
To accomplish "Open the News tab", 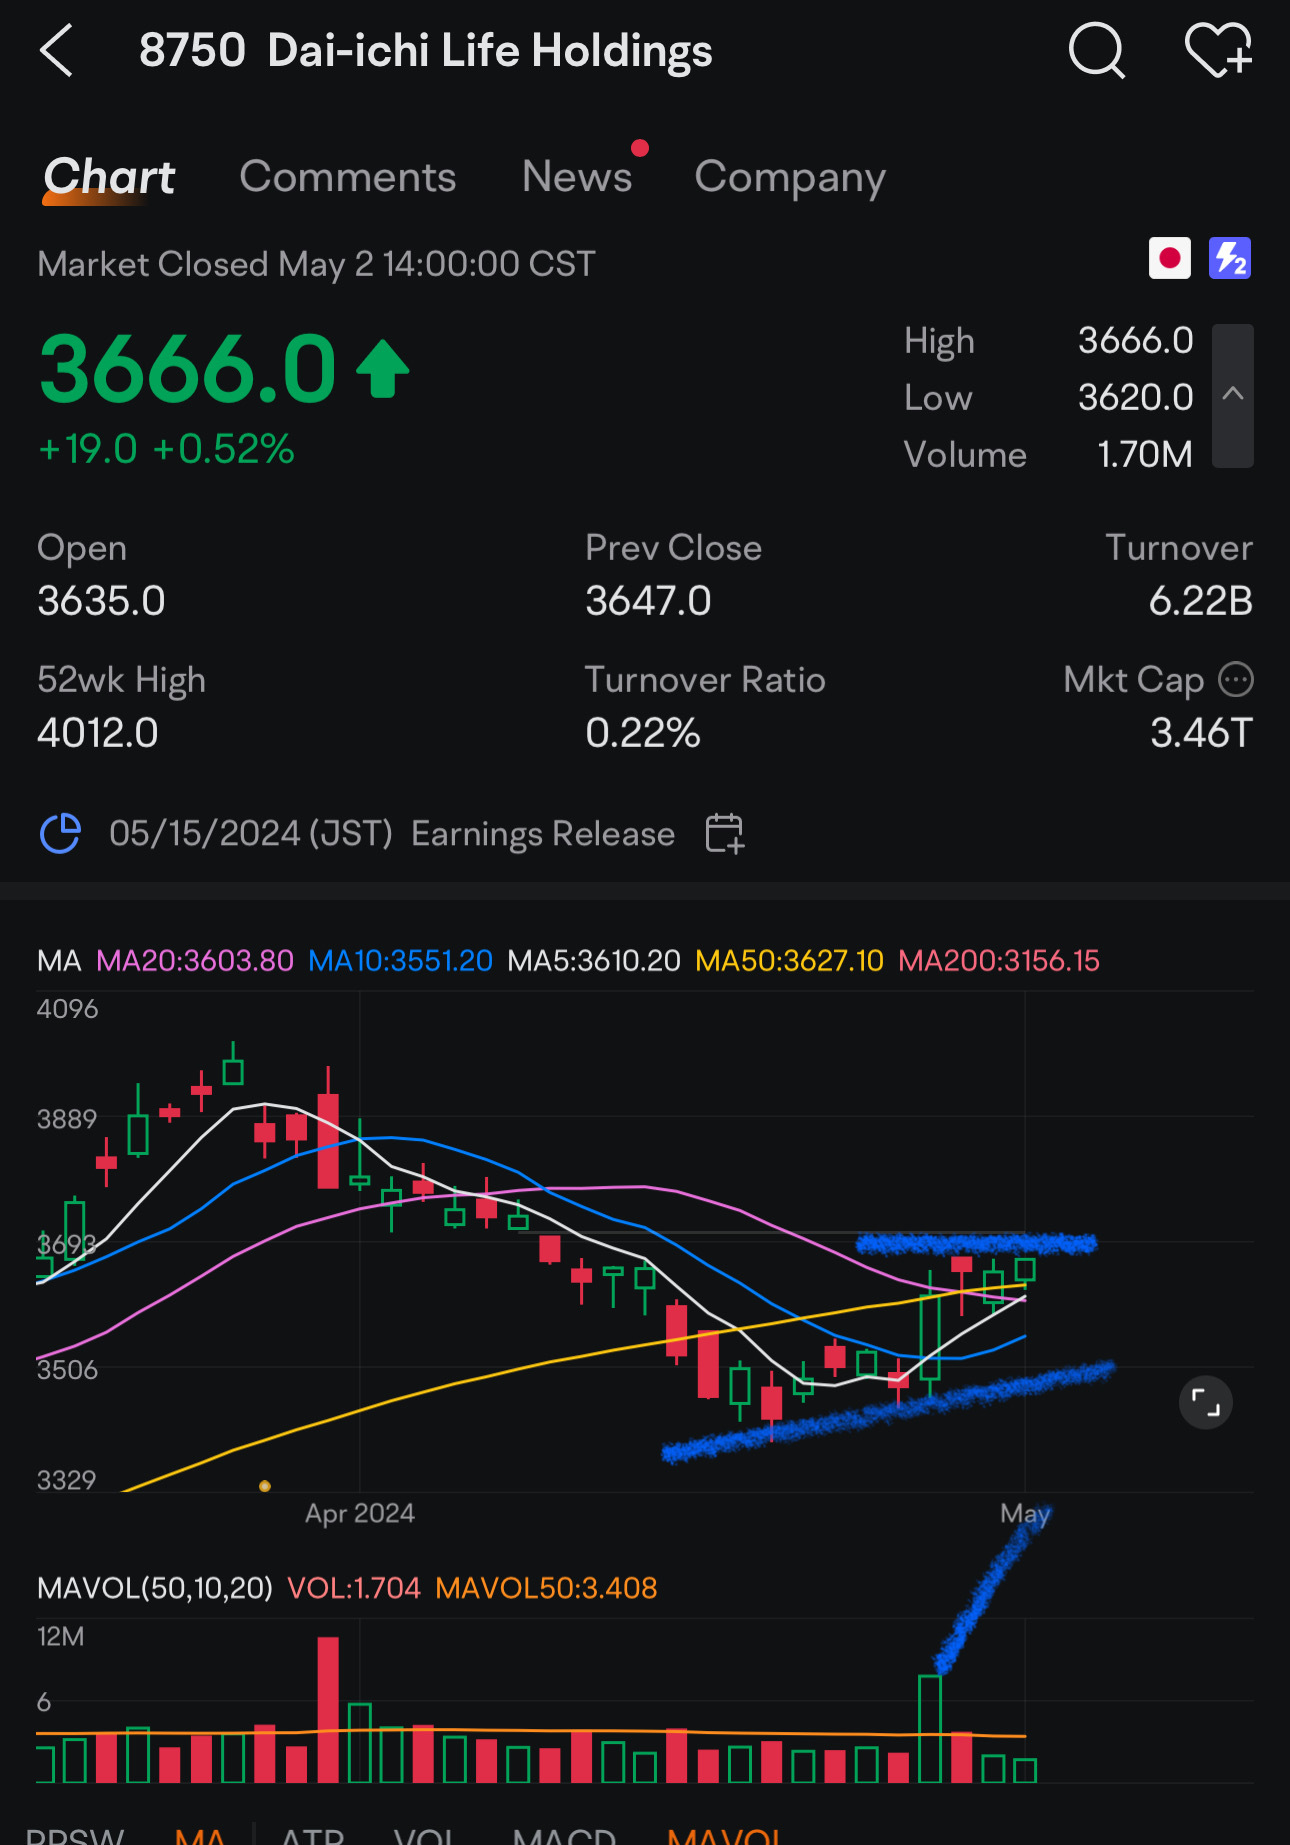I will click(x=577, y=177).
